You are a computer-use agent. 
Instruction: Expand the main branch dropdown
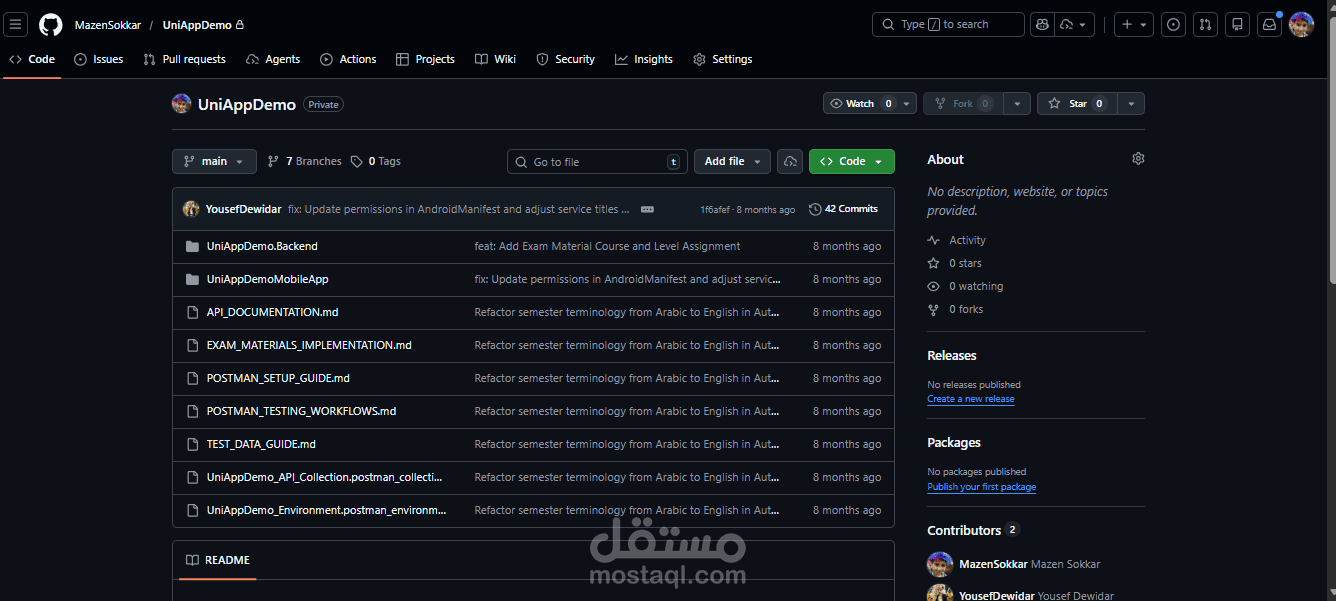coord(214,161)
